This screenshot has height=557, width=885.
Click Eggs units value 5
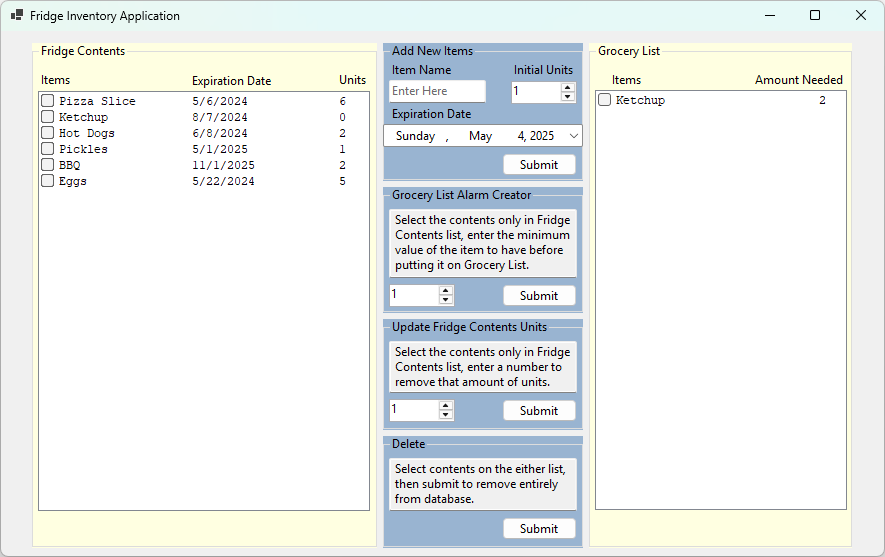[x=343, y=181]
